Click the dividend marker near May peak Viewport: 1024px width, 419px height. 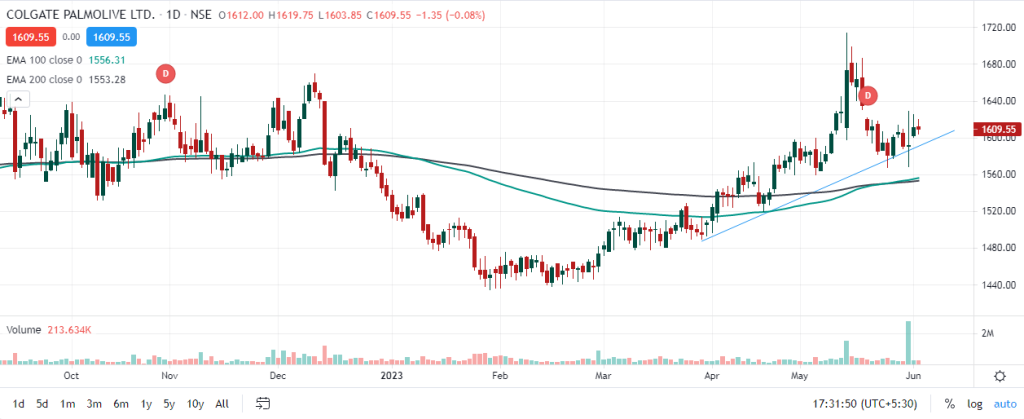tap(869, 95)
